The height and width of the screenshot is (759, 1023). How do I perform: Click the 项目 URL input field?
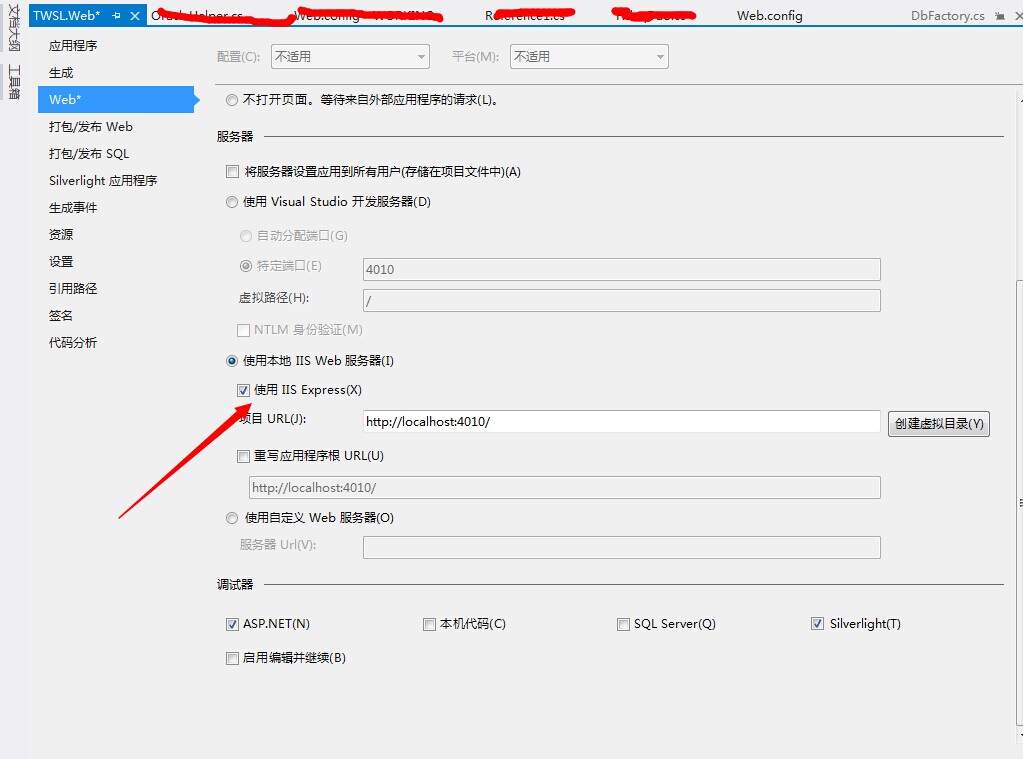click(621, 422)
